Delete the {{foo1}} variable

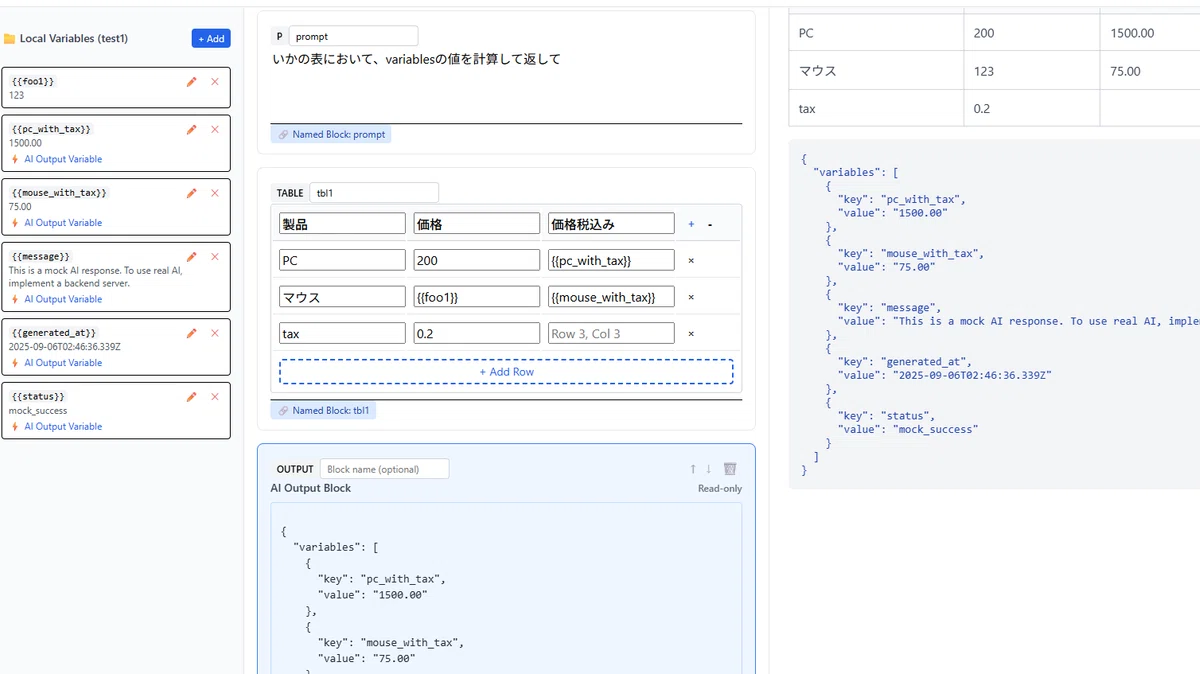tap(215, 82)
